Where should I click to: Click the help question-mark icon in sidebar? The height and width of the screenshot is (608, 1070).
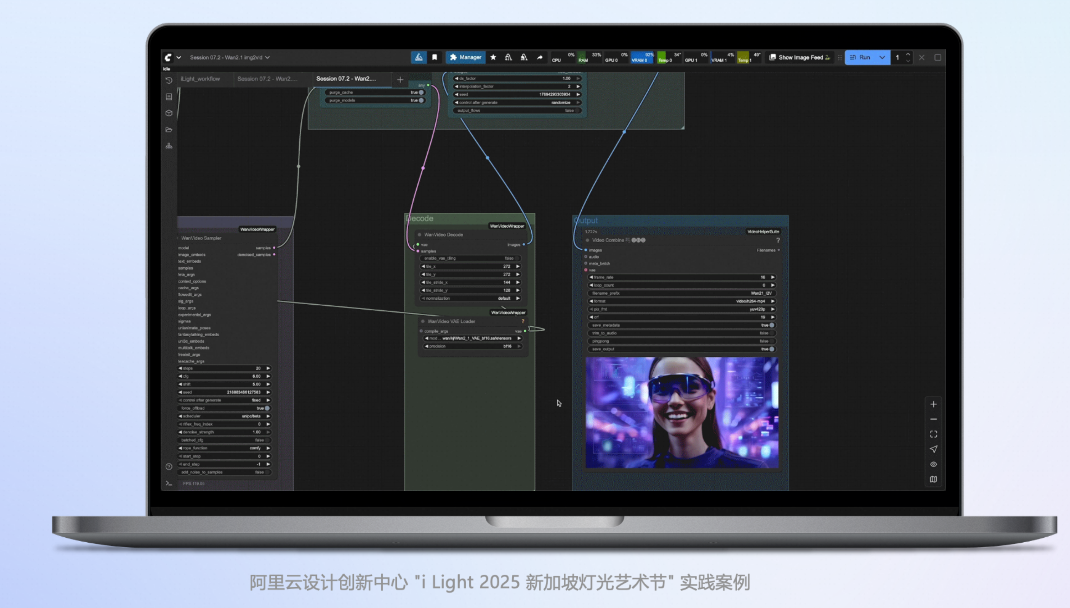pyautogui.click(x=169, y=467)
